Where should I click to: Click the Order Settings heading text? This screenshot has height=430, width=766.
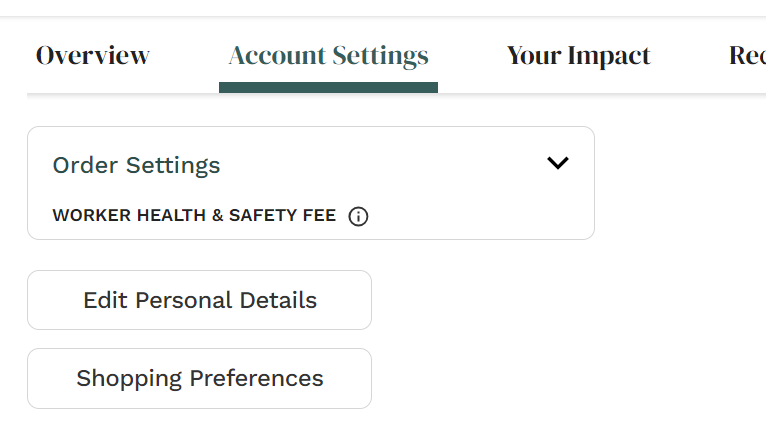(136, 165)
